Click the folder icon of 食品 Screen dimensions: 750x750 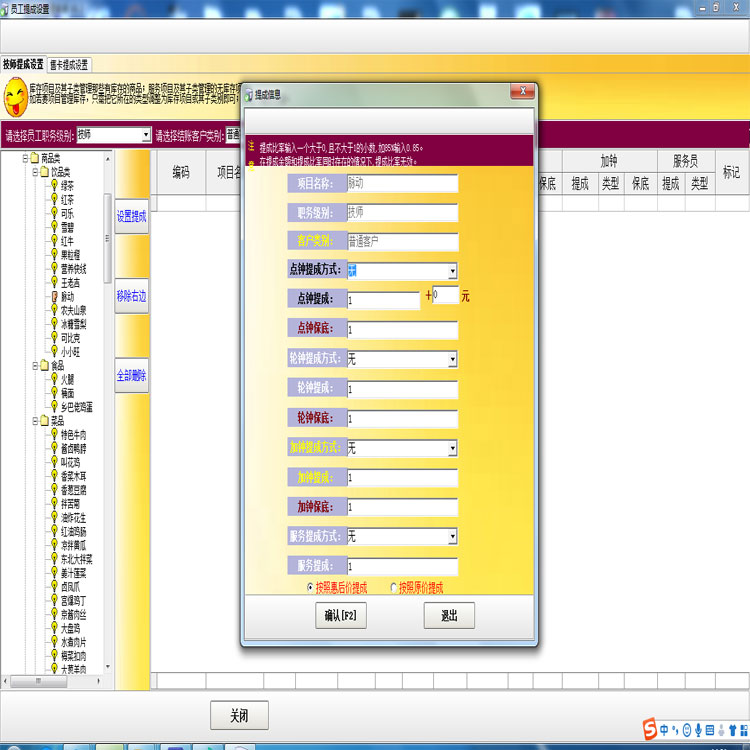(x=44, y=365)
